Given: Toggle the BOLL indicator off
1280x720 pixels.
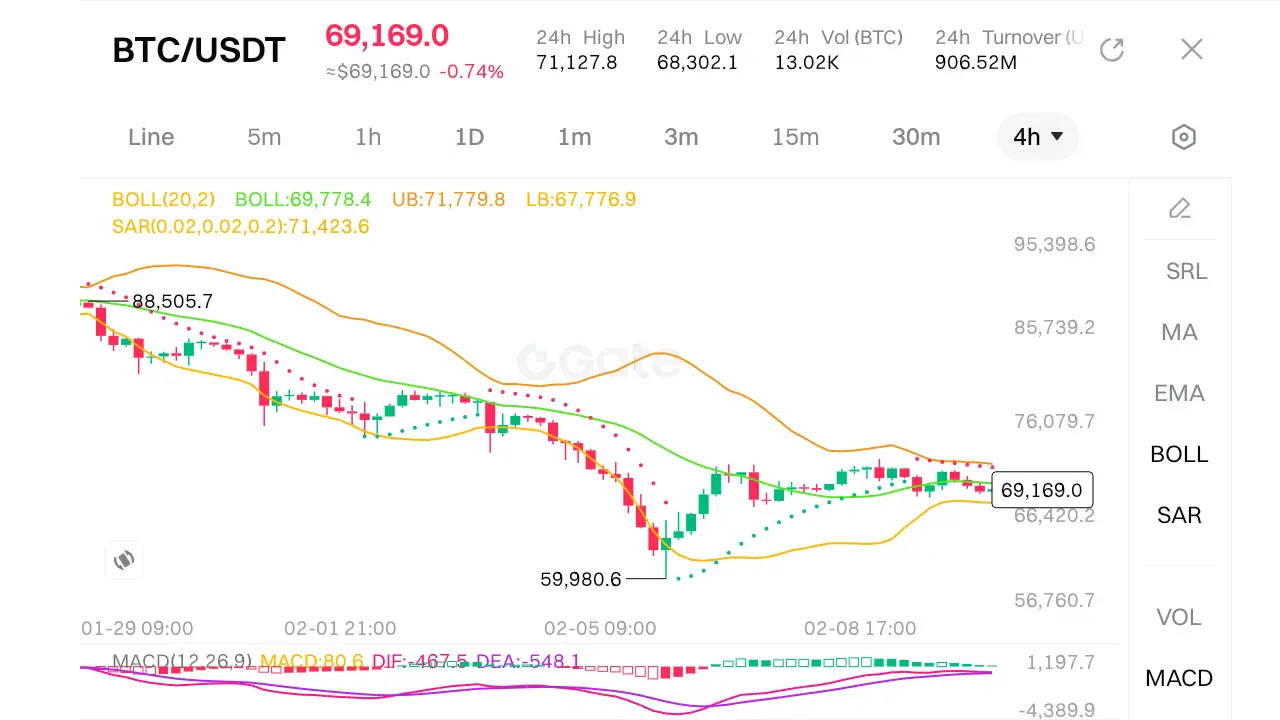Looking at the screenshot, I should point(1179,454).
